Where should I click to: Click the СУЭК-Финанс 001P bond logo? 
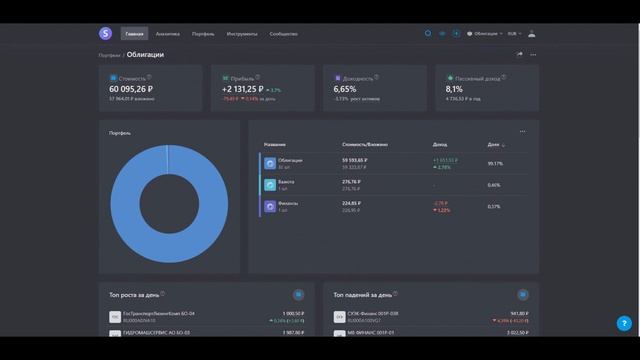tap(339, 317)
